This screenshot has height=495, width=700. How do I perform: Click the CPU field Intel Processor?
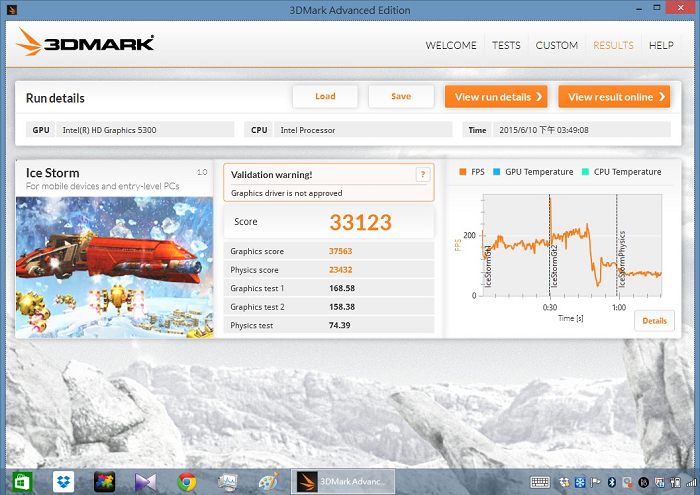pyautogui.click(x=362, y=130)
